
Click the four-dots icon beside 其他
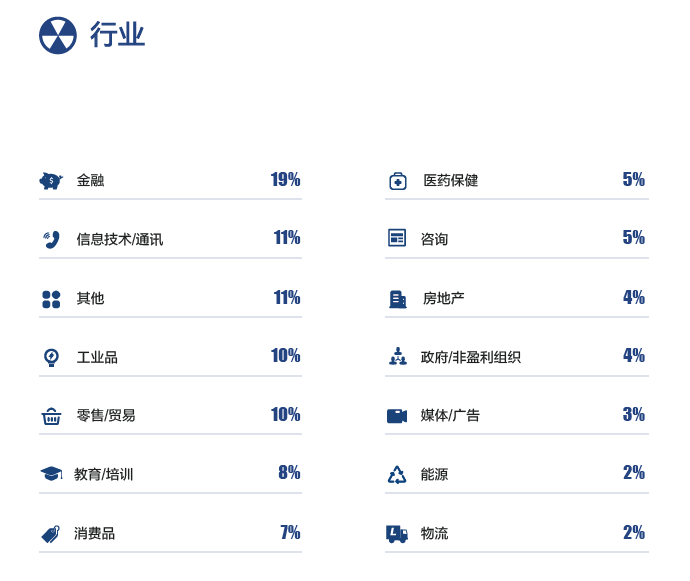click(51, 298)
